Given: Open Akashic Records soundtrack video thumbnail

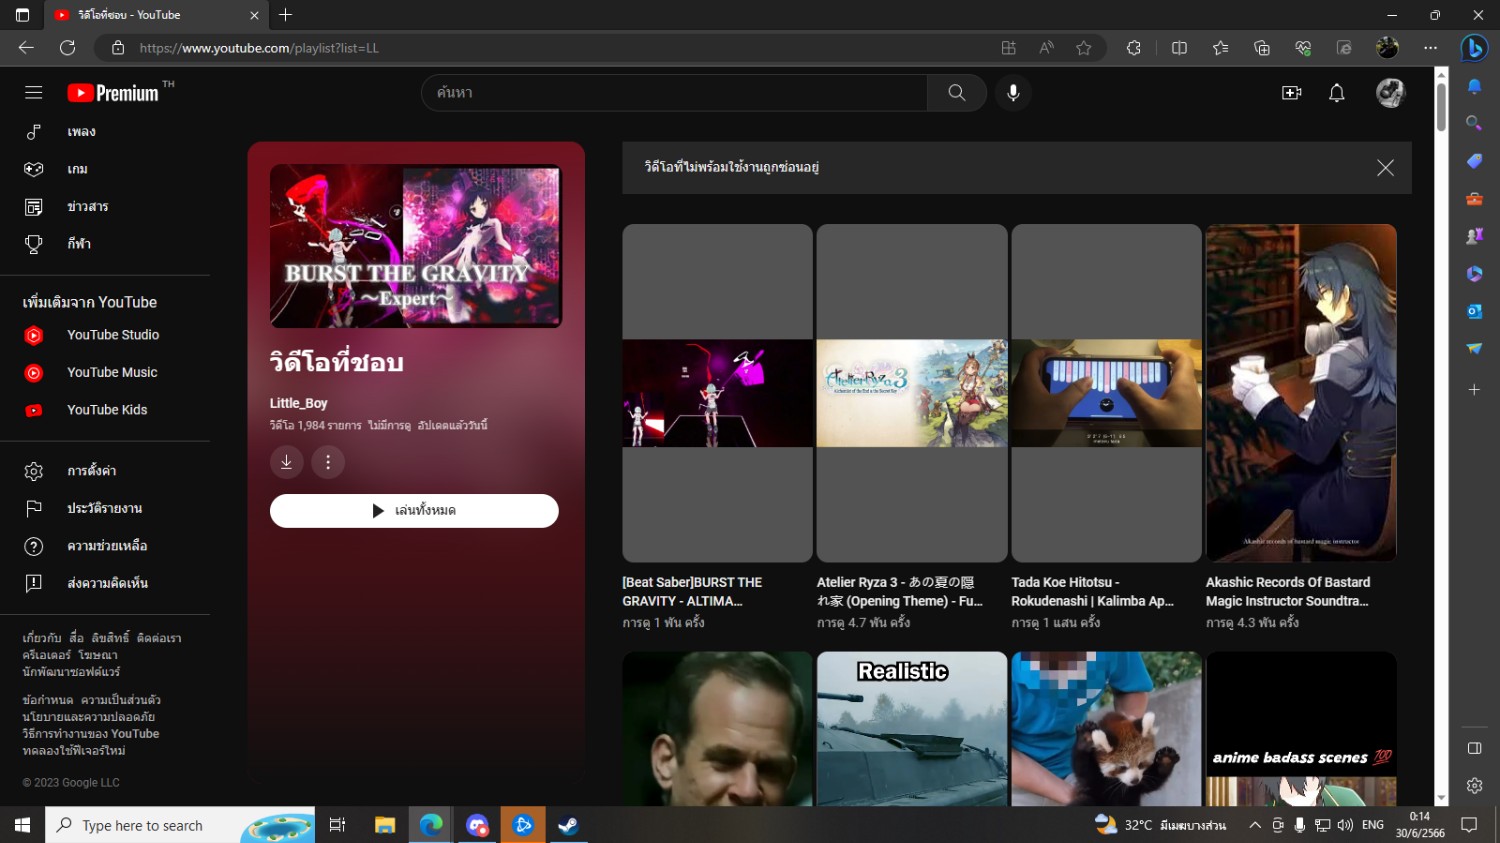Looking at the screenshot, I should pyautogui.click(x=1301, y=393).
